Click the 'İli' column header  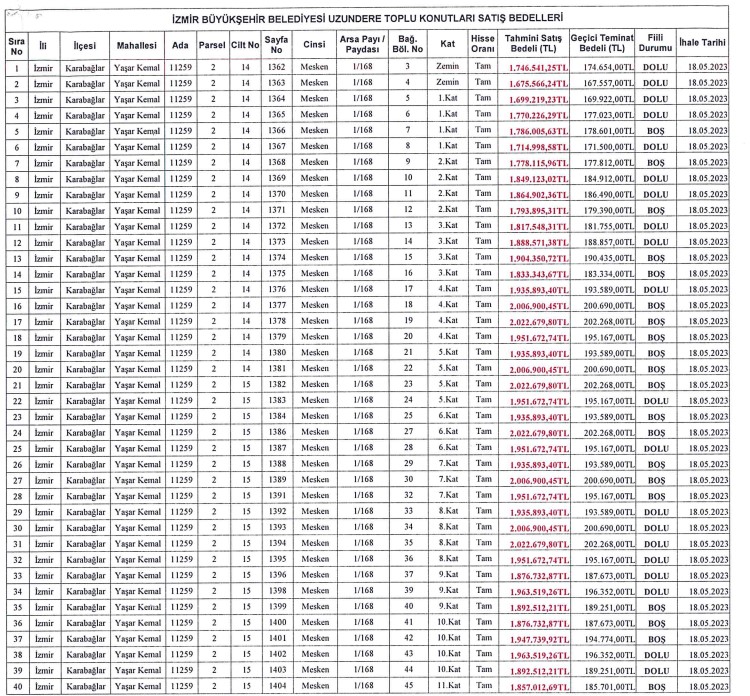point(43,45)
